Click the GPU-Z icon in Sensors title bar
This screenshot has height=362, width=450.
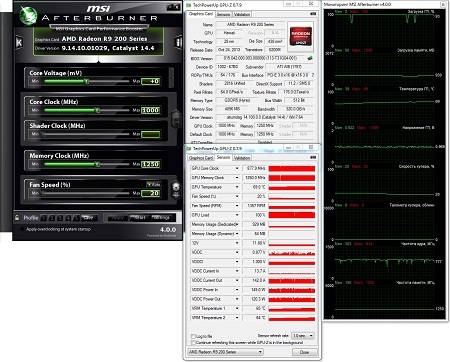tap(189, 148)
